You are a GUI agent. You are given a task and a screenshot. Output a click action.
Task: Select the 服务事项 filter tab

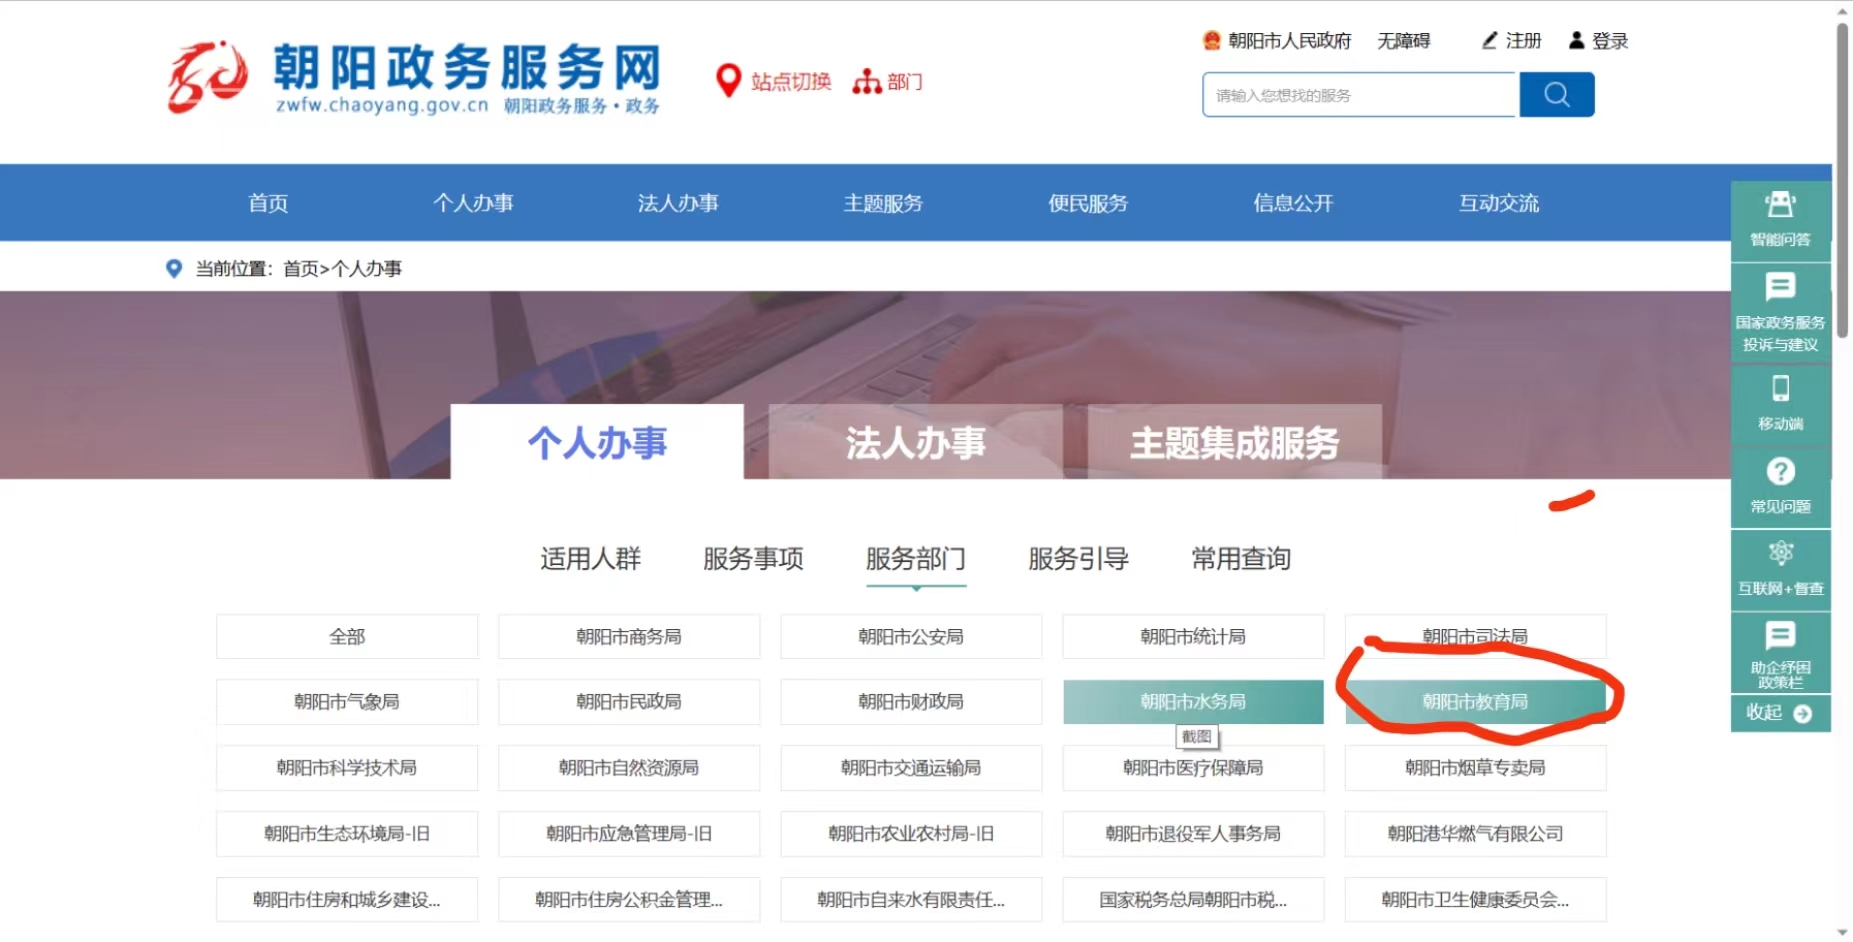point(753,559)
